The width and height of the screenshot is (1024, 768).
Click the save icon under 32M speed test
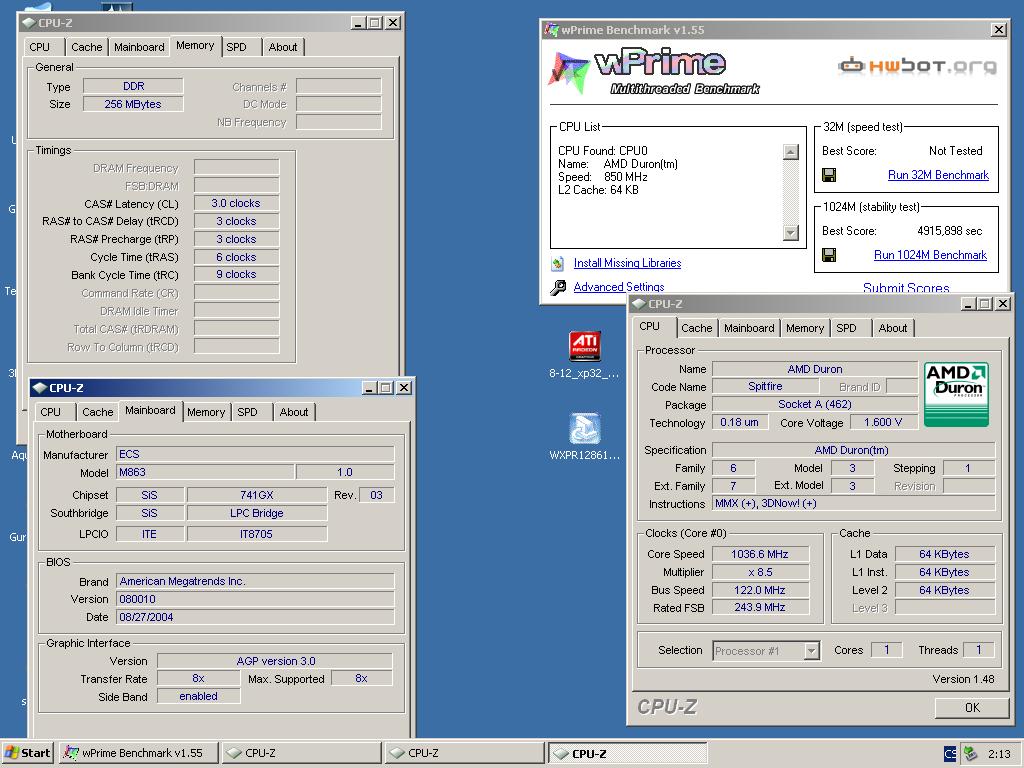tap(829, 175)
